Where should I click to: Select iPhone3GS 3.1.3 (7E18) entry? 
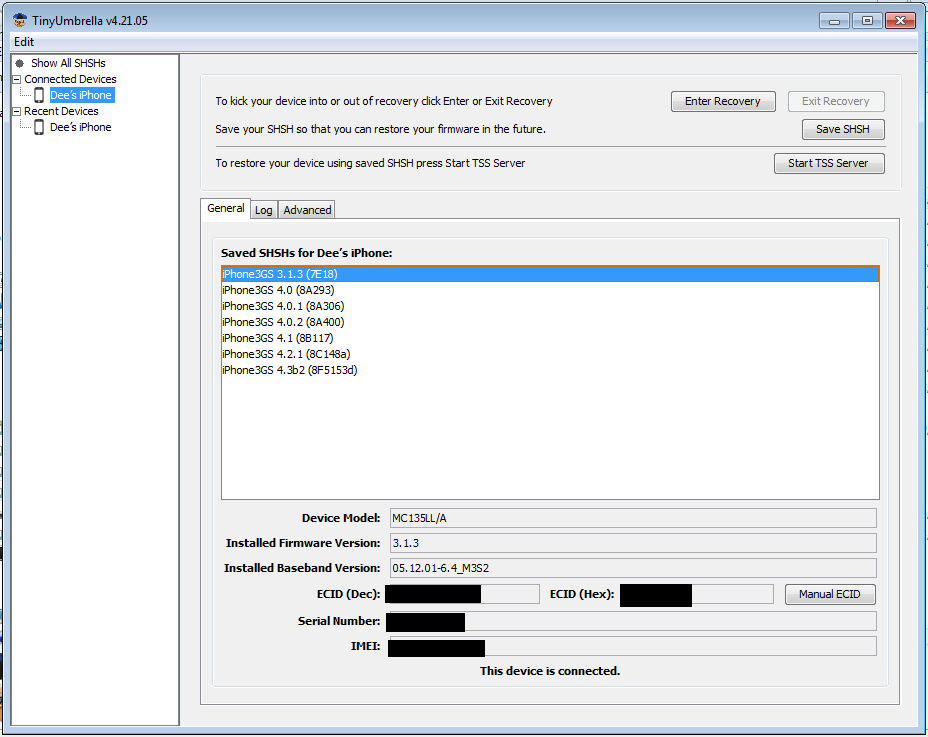click(550, 274)
